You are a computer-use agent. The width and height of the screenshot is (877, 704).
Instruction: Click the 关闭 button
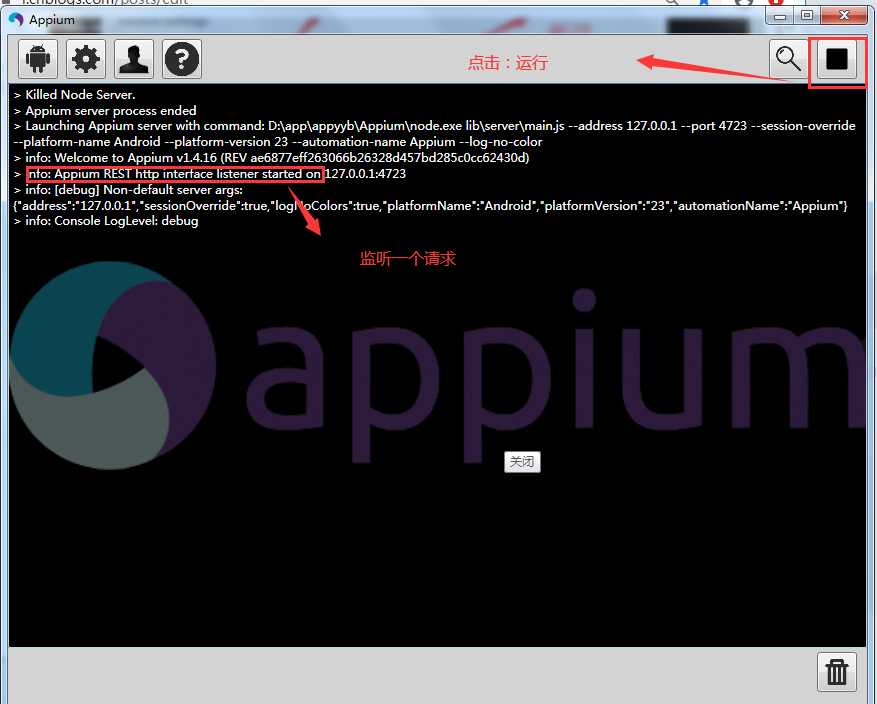click(522, 462)
